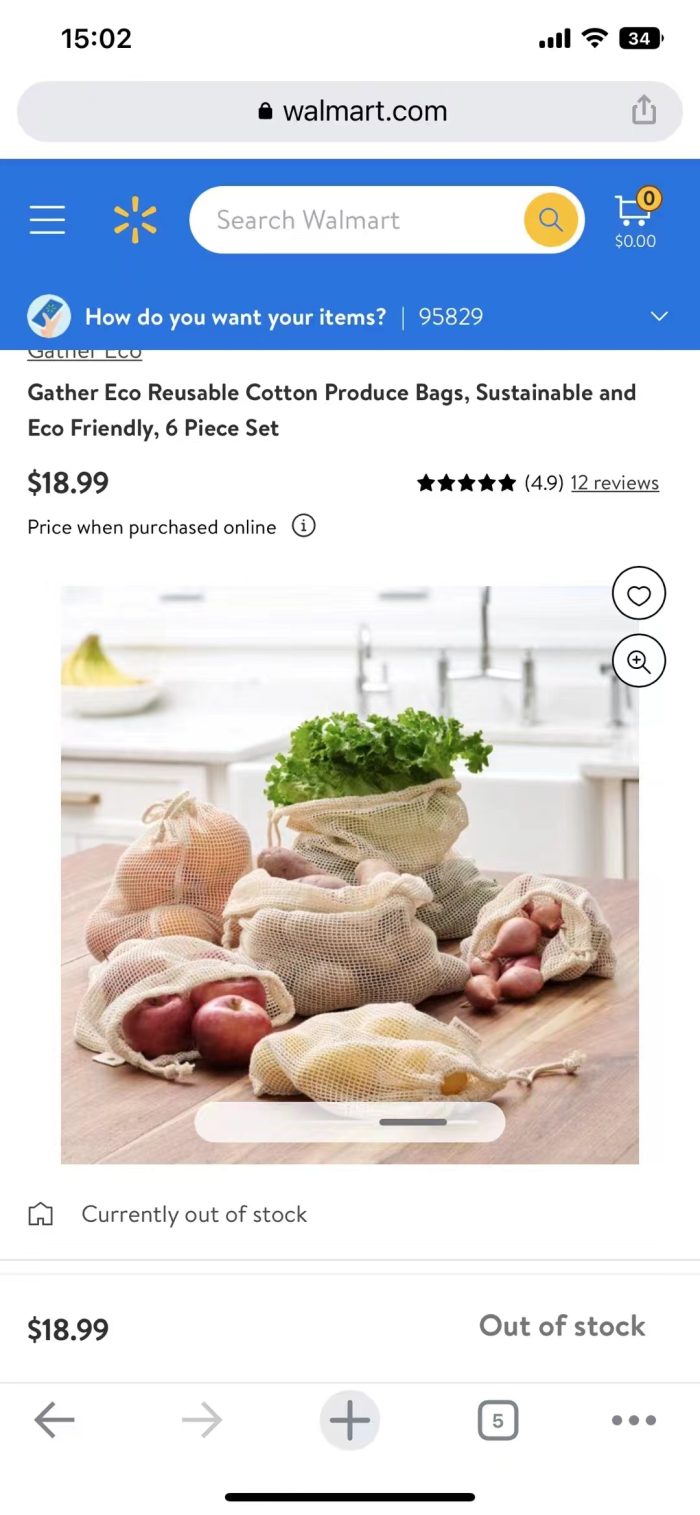Tap the produce bags product image

coord(350,875)
